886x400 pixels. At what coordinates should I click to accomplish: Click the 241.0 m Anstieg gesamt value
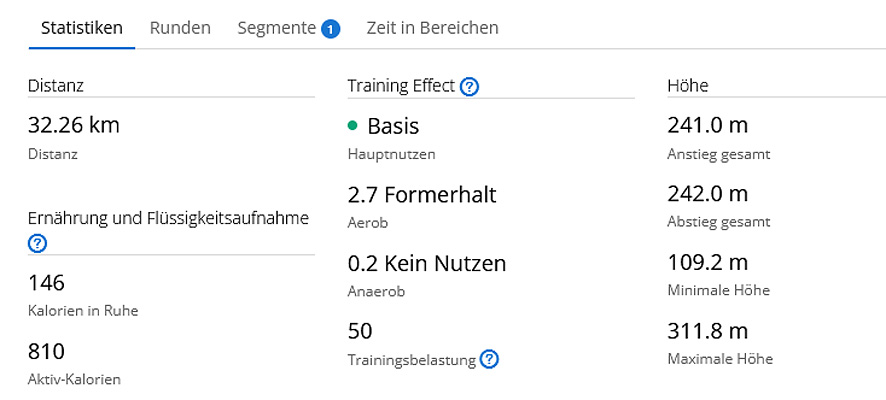pyautogui.click(x=707, y=125)
